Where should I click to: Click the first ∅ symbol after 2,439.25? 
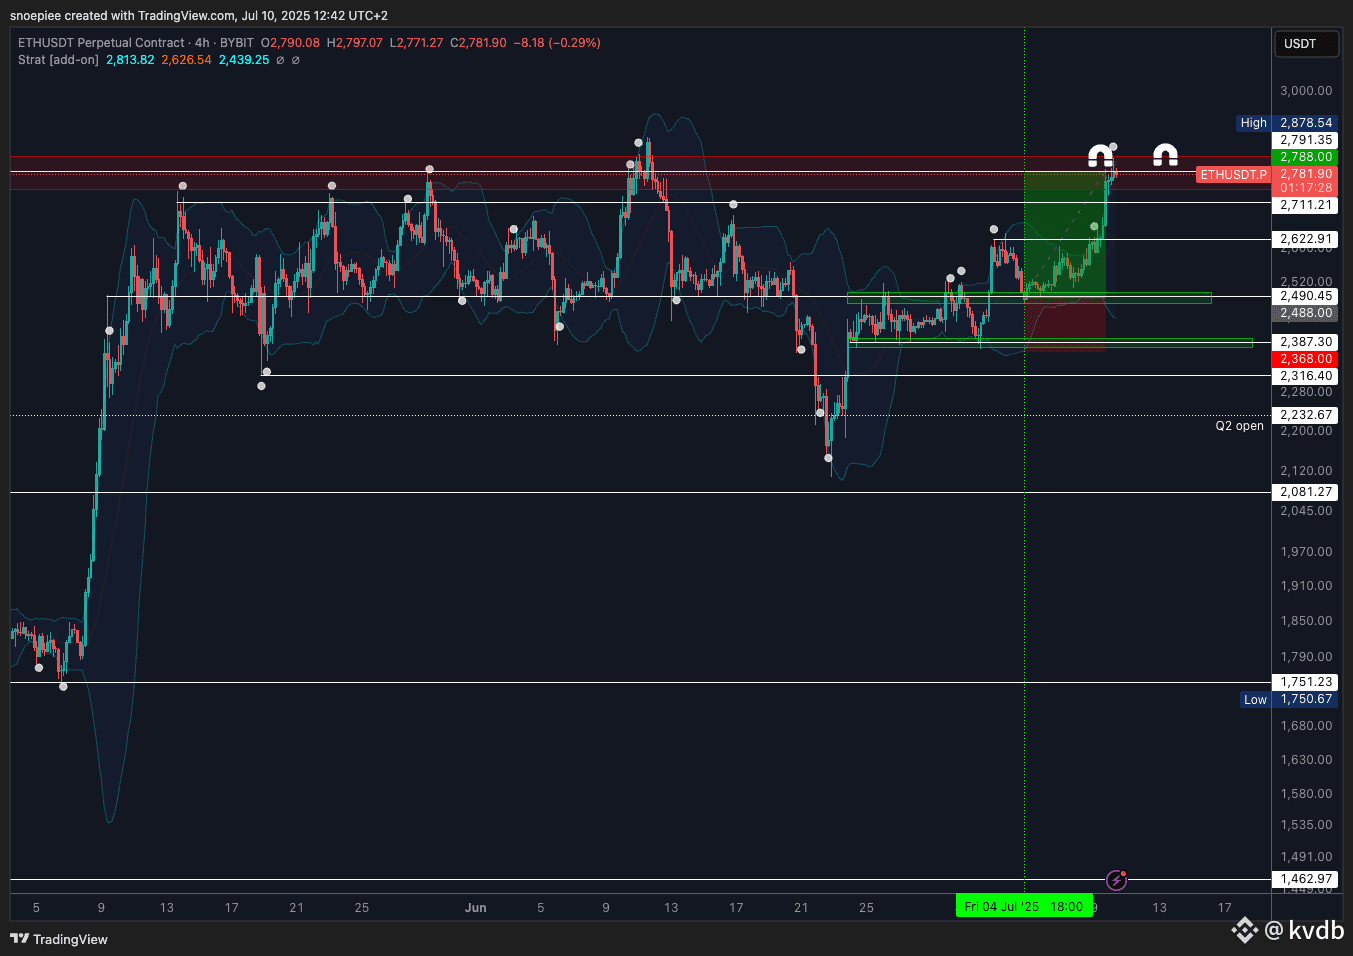[280, 60]
